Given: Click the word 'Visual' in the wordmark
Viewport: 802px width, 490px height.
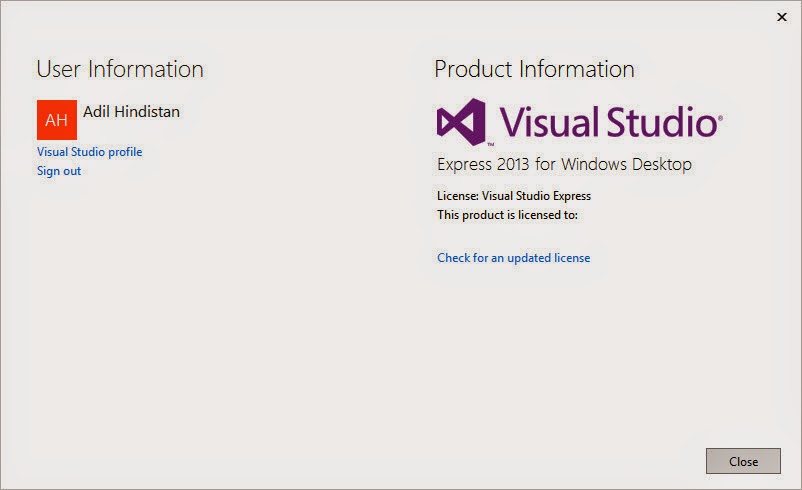Looking at the screenshot, I should coord(549,122).
